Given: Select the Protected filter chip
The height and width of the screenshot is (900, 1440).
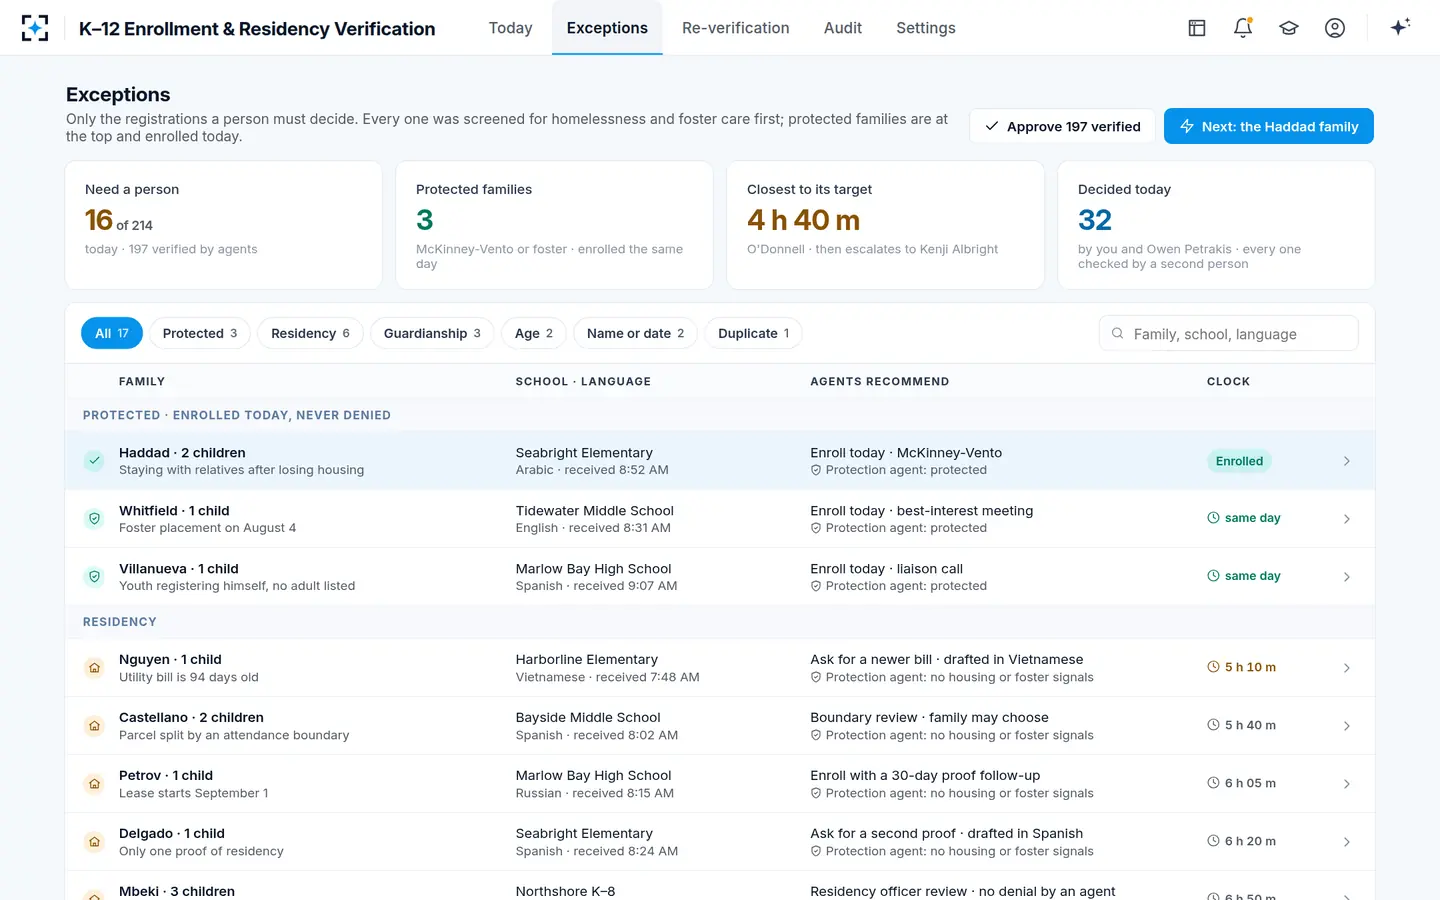Looking at the screenshot, I should pos(200,333).
